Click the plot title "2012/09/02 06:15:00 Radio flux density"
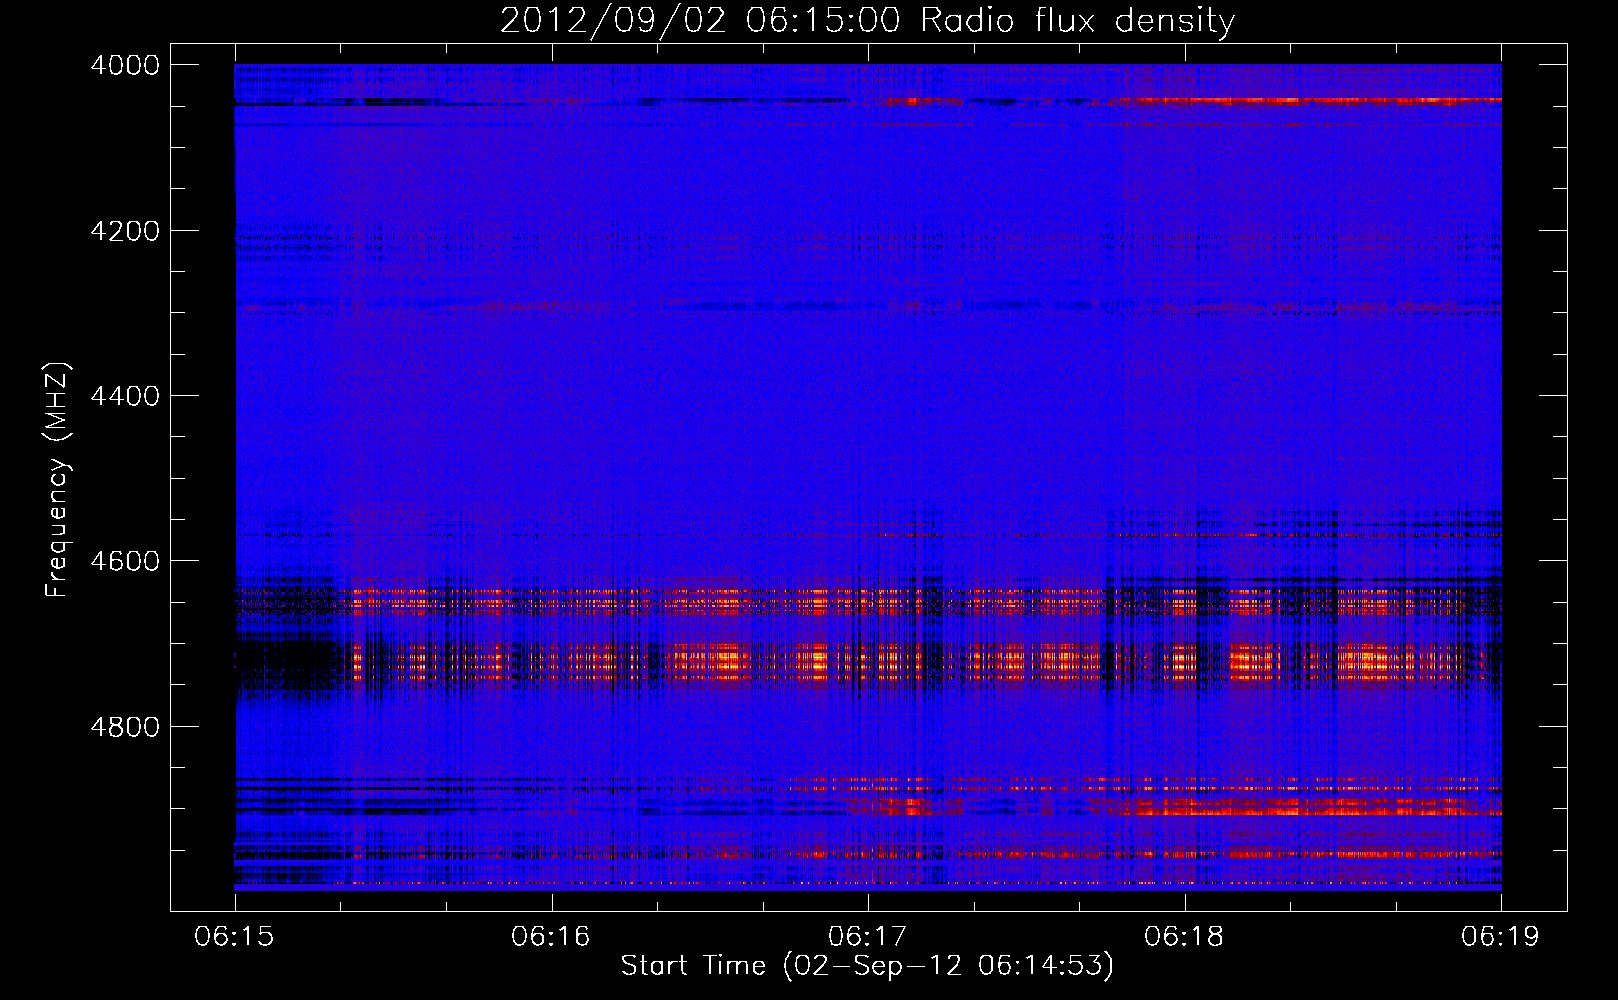1618x1000 pixels. (x=867, y=21)
